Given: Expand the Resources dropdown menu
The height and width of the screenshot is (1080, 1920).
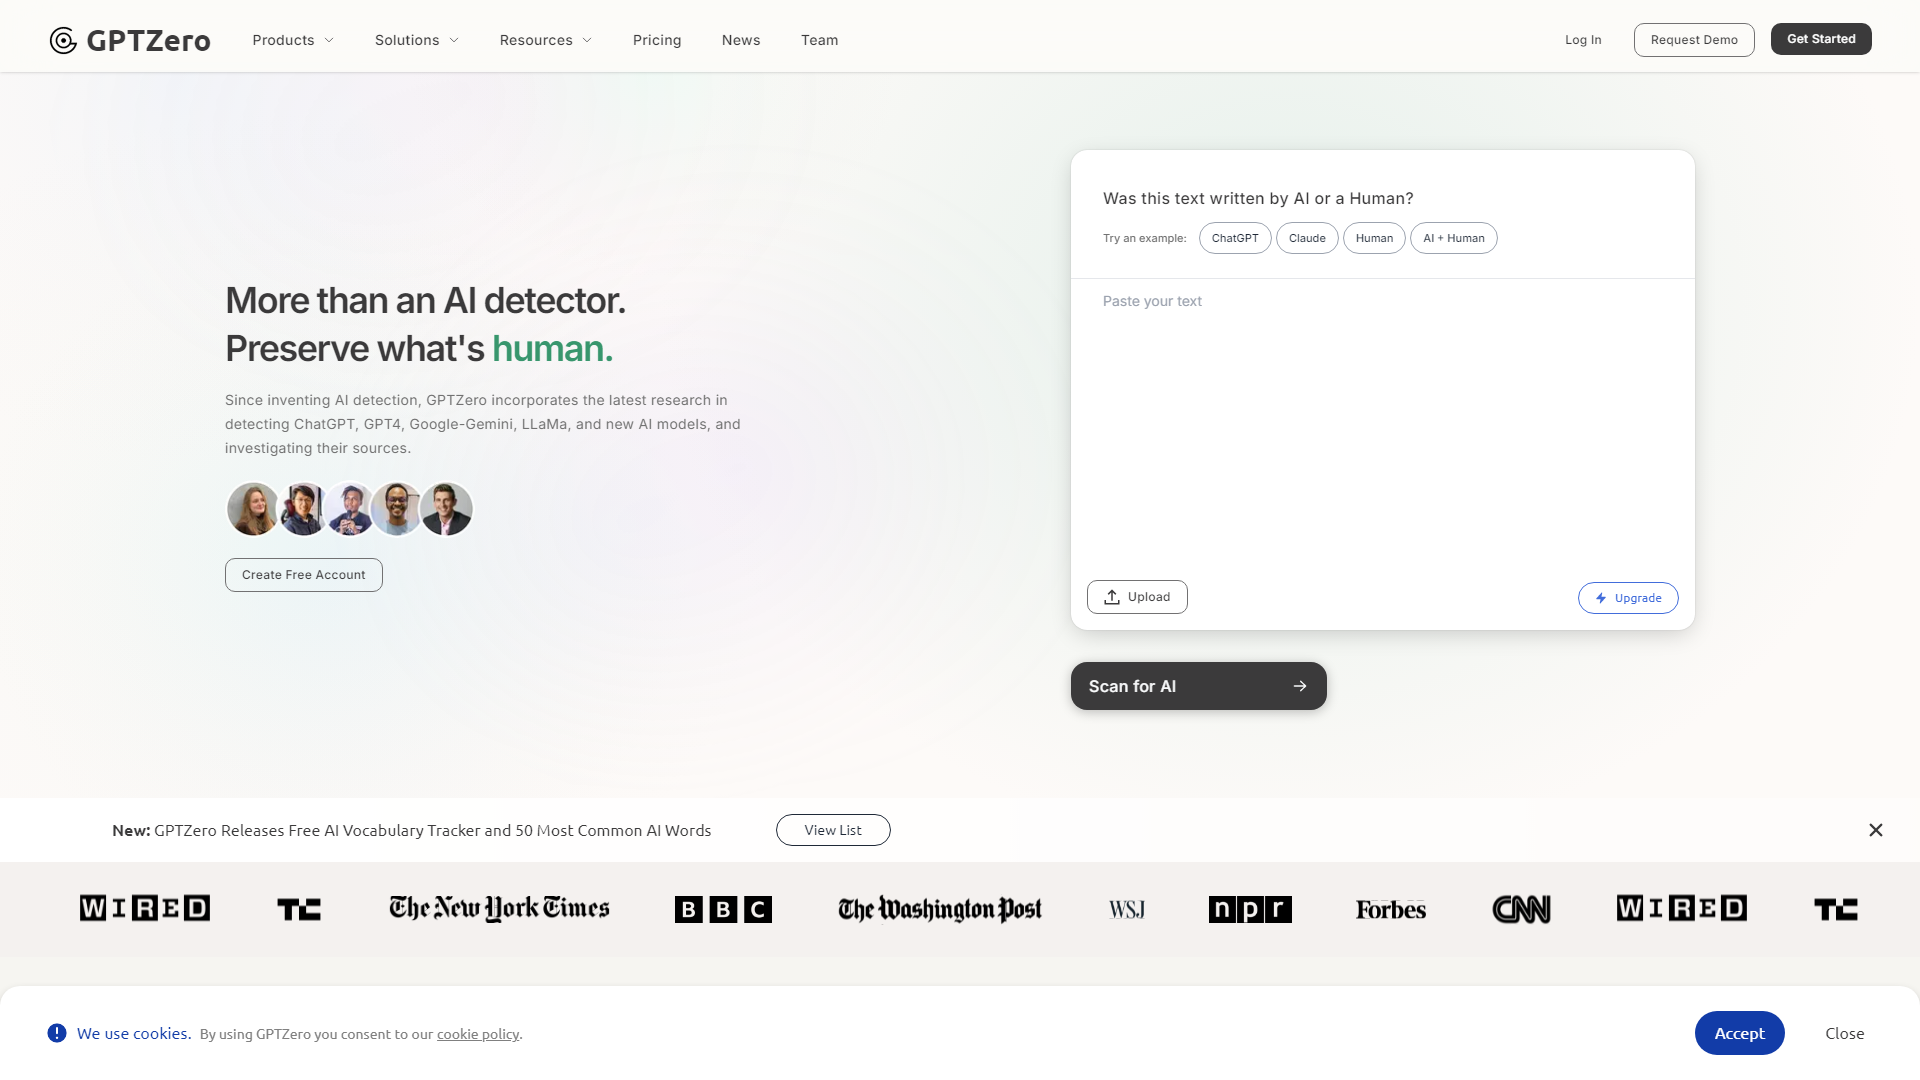Looking at the screenshot, I should click(x=545, y=40).
